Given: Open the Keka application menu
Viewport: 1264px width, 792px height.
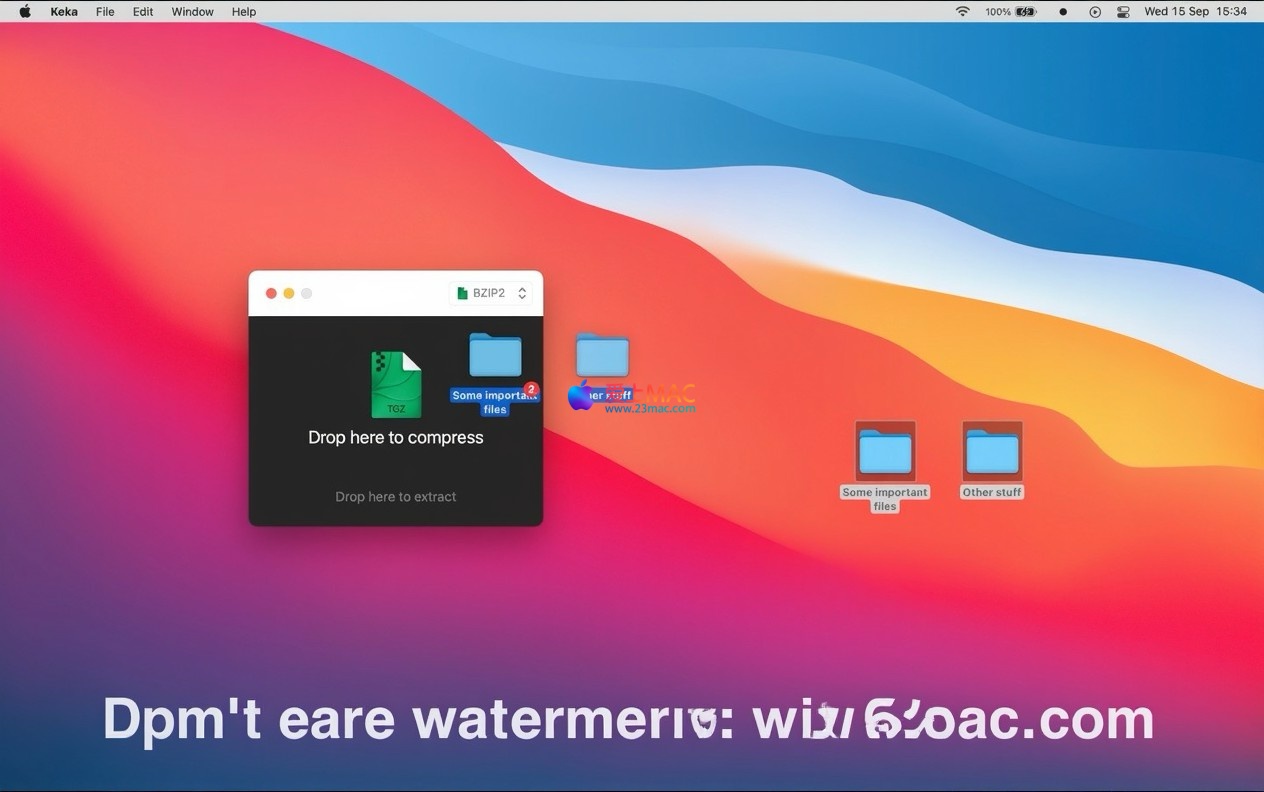Looking at the screenshot, I should (64, 12).
